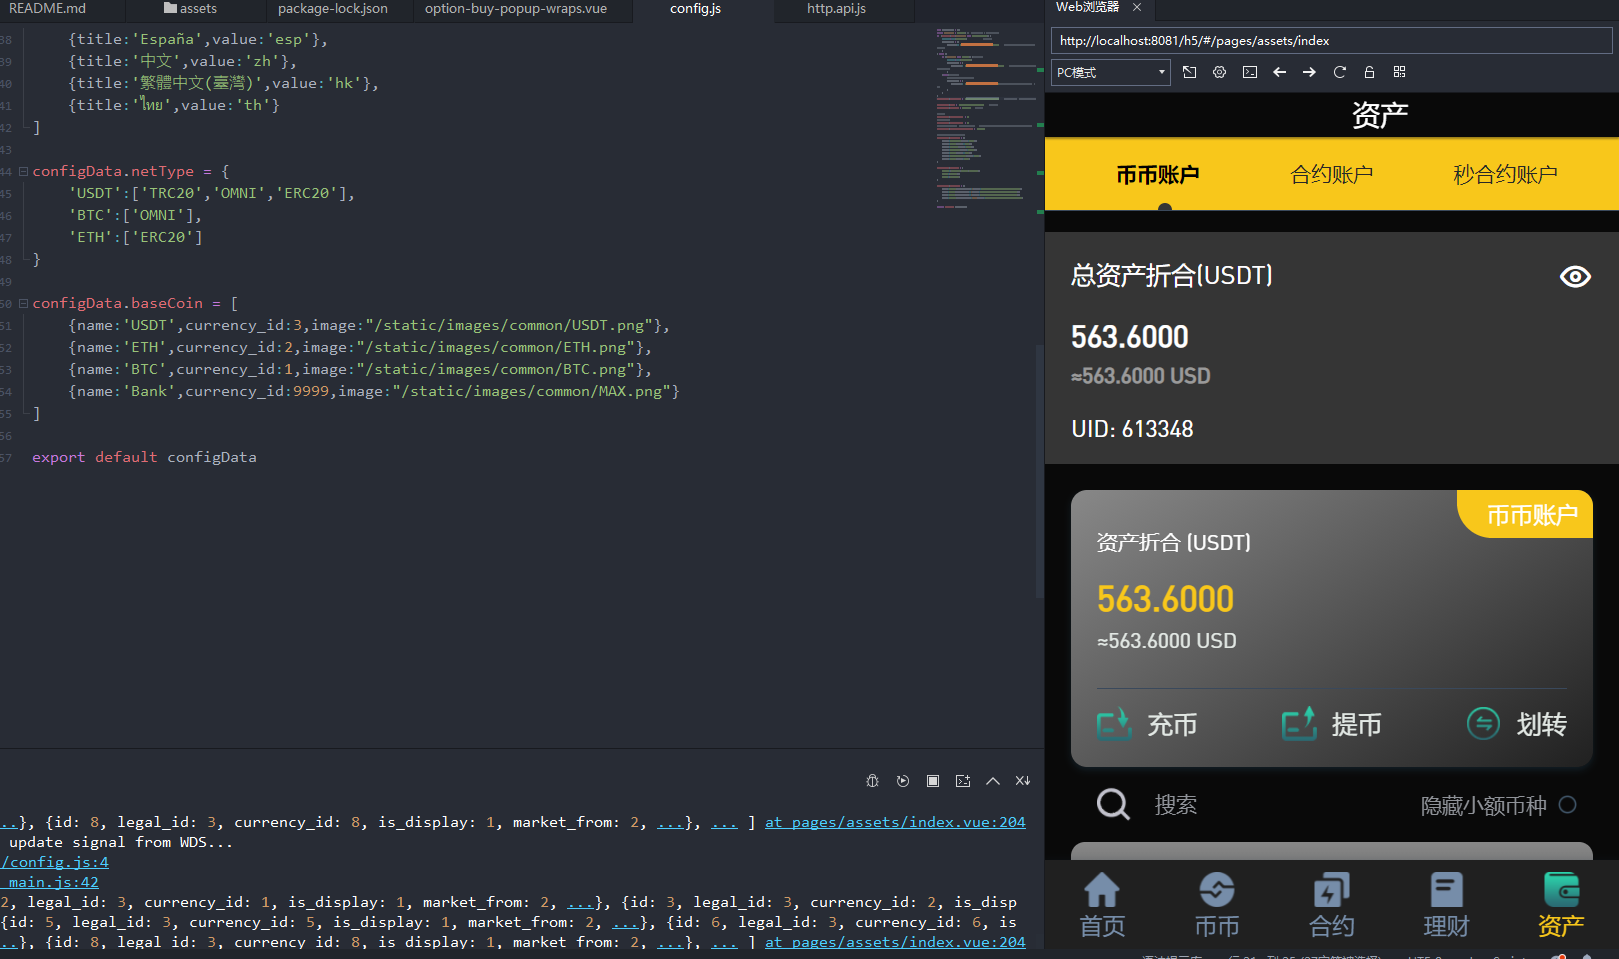
Task: Open the /config.js:4 console link
Action: 55,862
